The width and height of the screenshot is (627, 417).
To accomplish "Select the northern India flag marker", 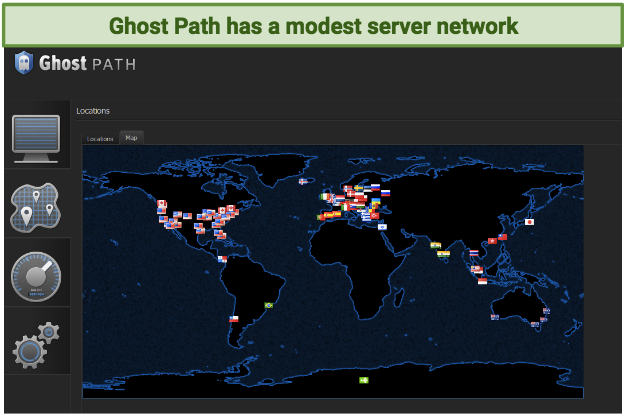I will coord(435,245).
